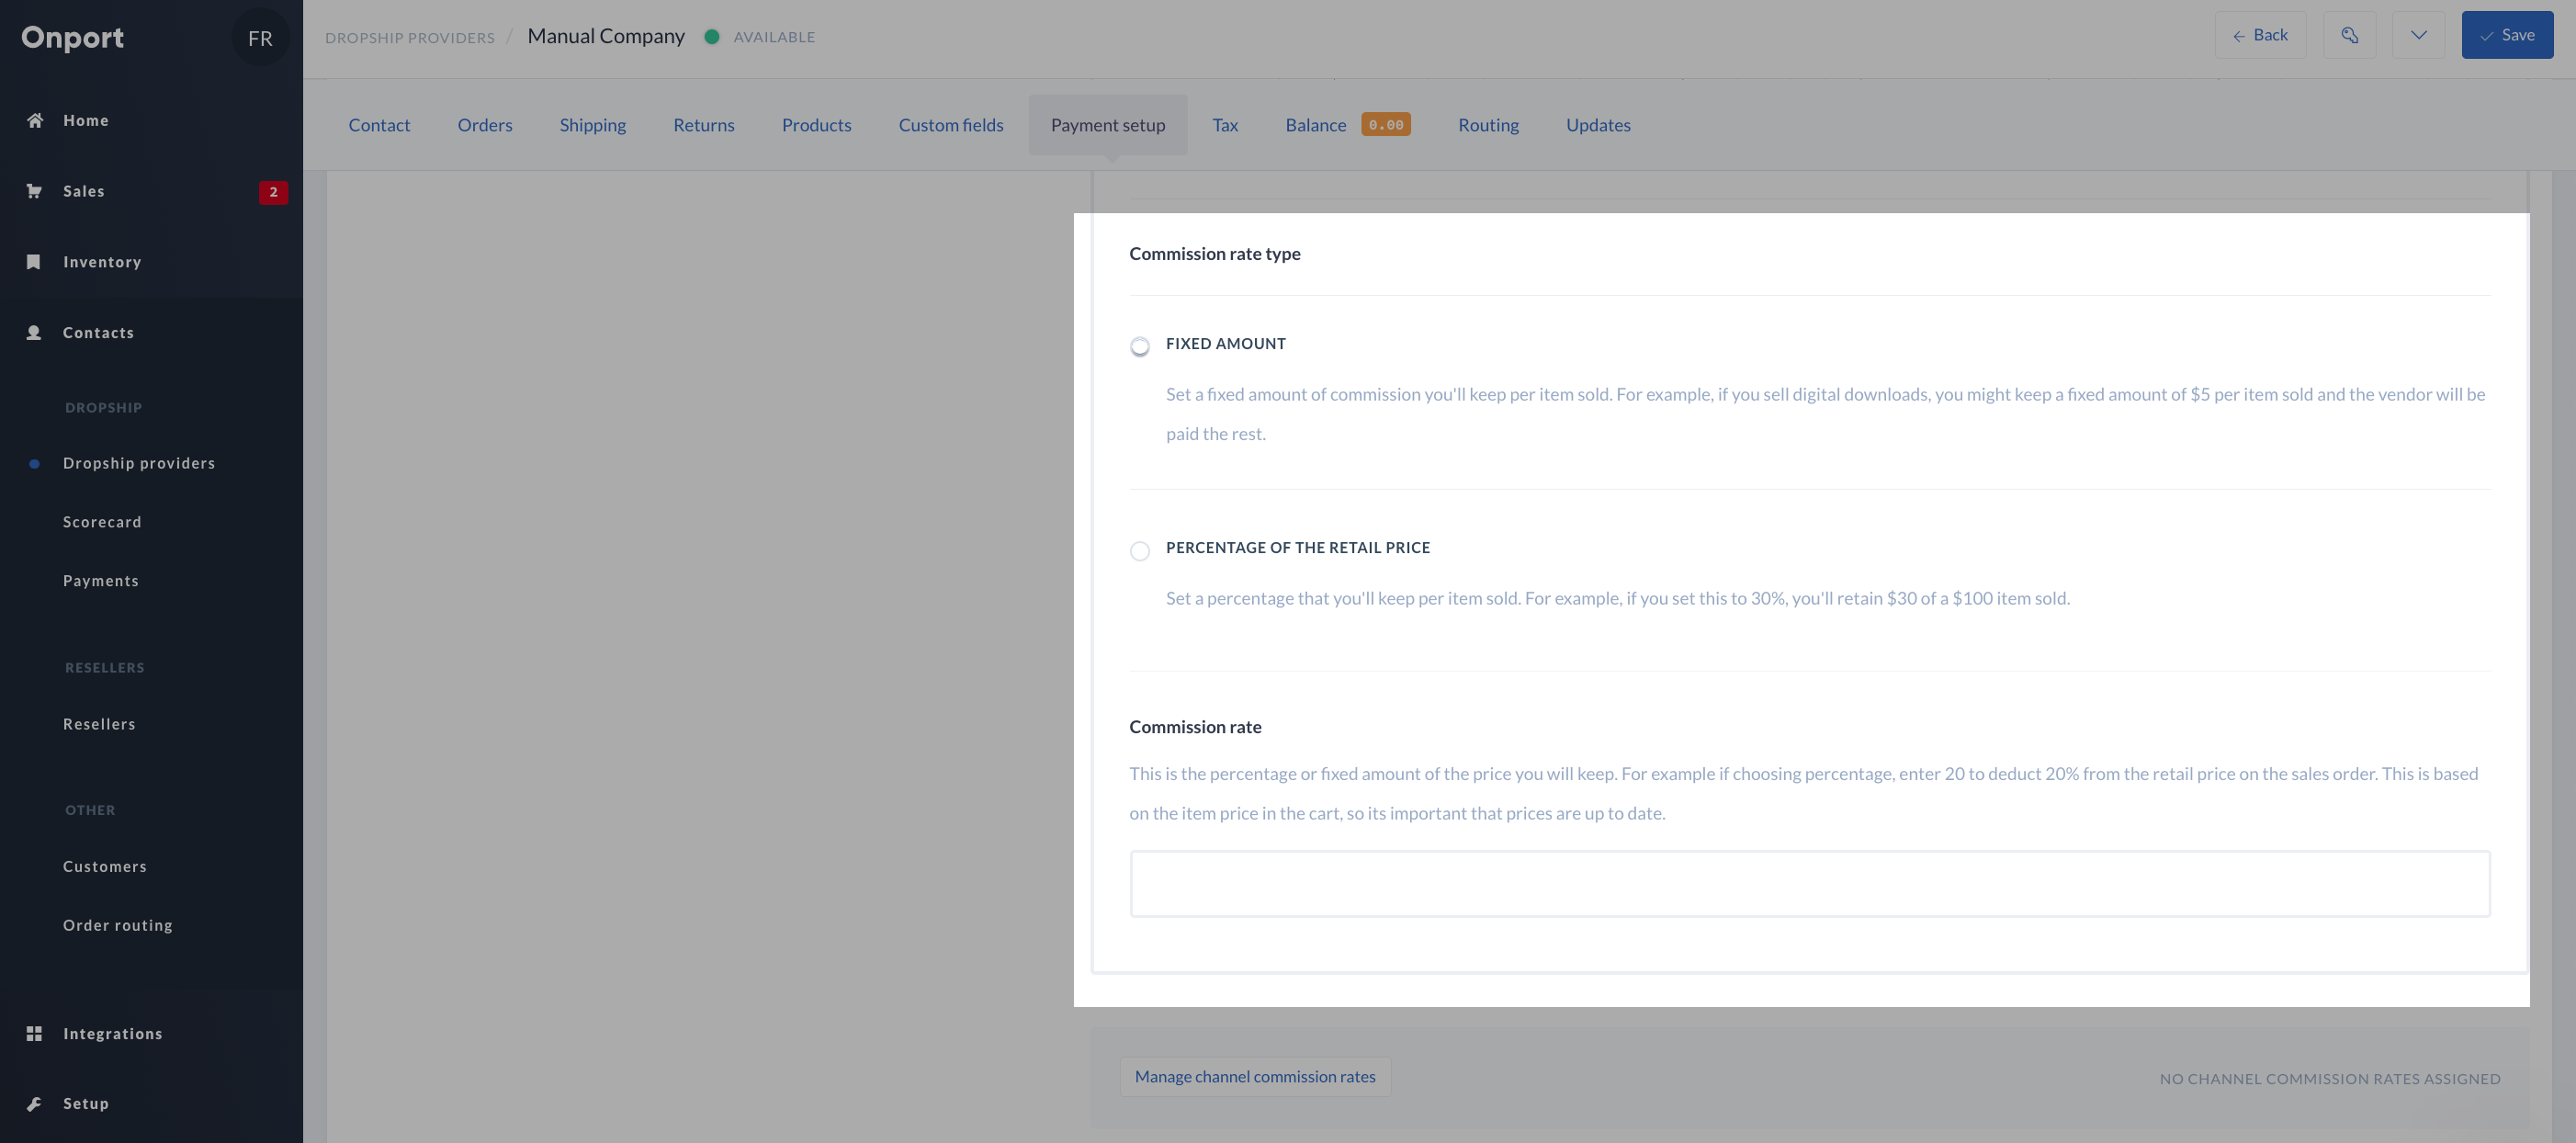
Task: Open the Balance tab
Action: 1315,125
